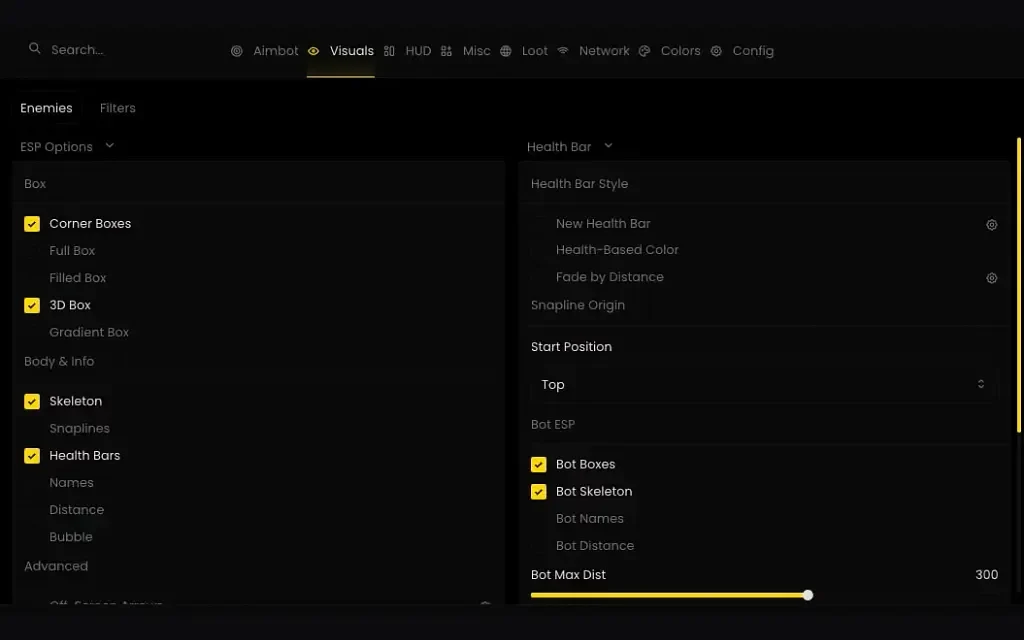
Task: Click the Aimbot target icon
Action: coord(237,51)
